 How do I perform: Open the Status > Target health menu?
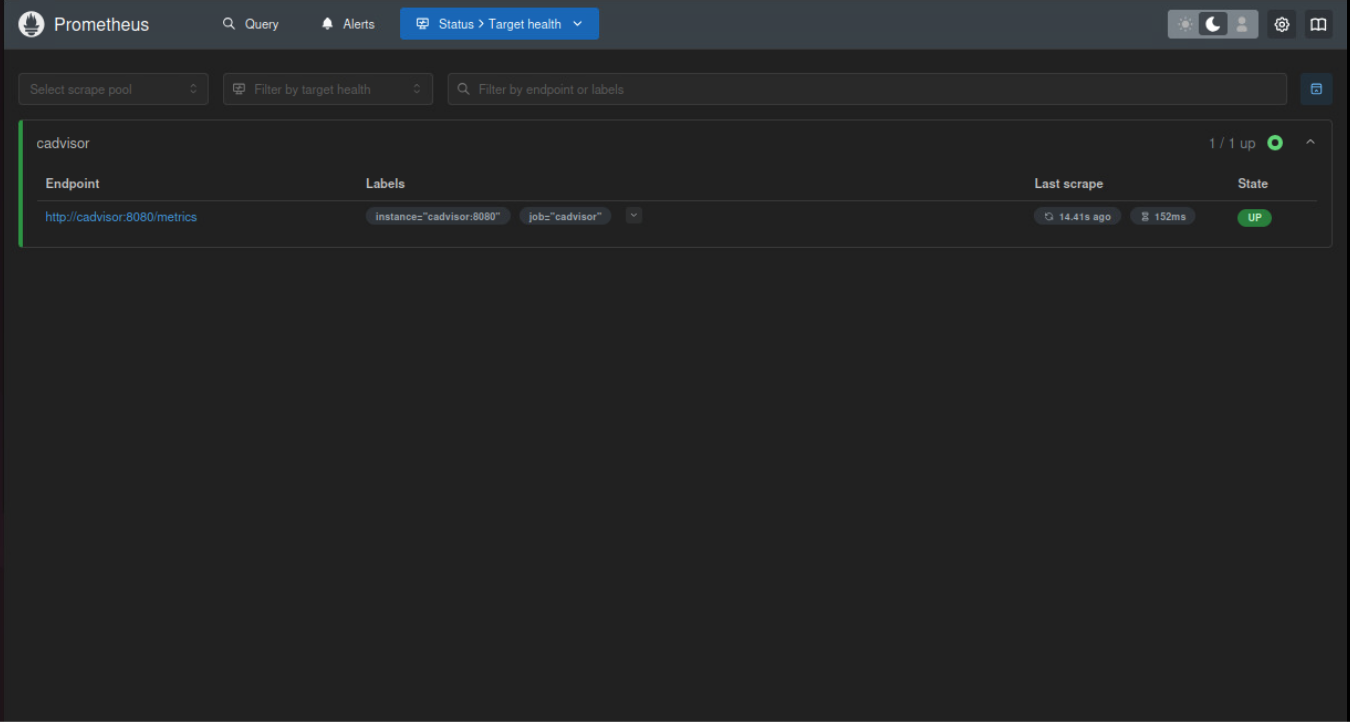point(499,24)
